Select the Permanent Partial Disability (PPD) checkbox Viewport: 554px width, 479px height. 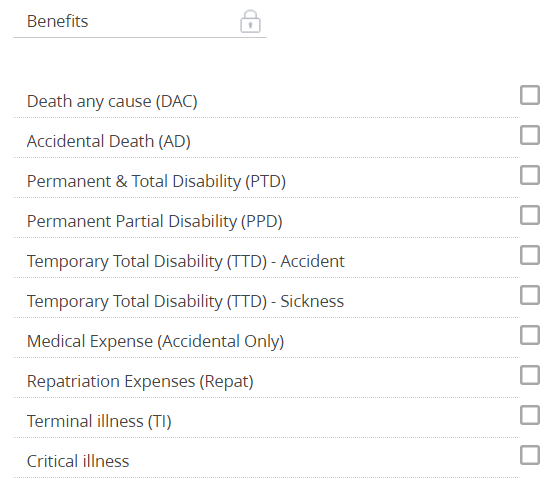[530, 215]
